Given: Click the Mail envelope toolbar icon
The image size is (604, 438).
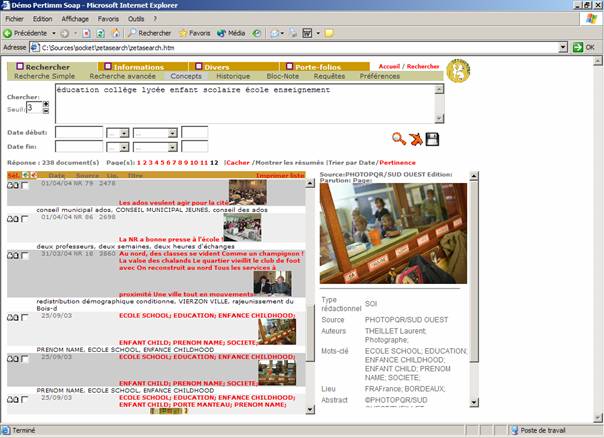Looking at the screenshot, I should tap(275, 34).
